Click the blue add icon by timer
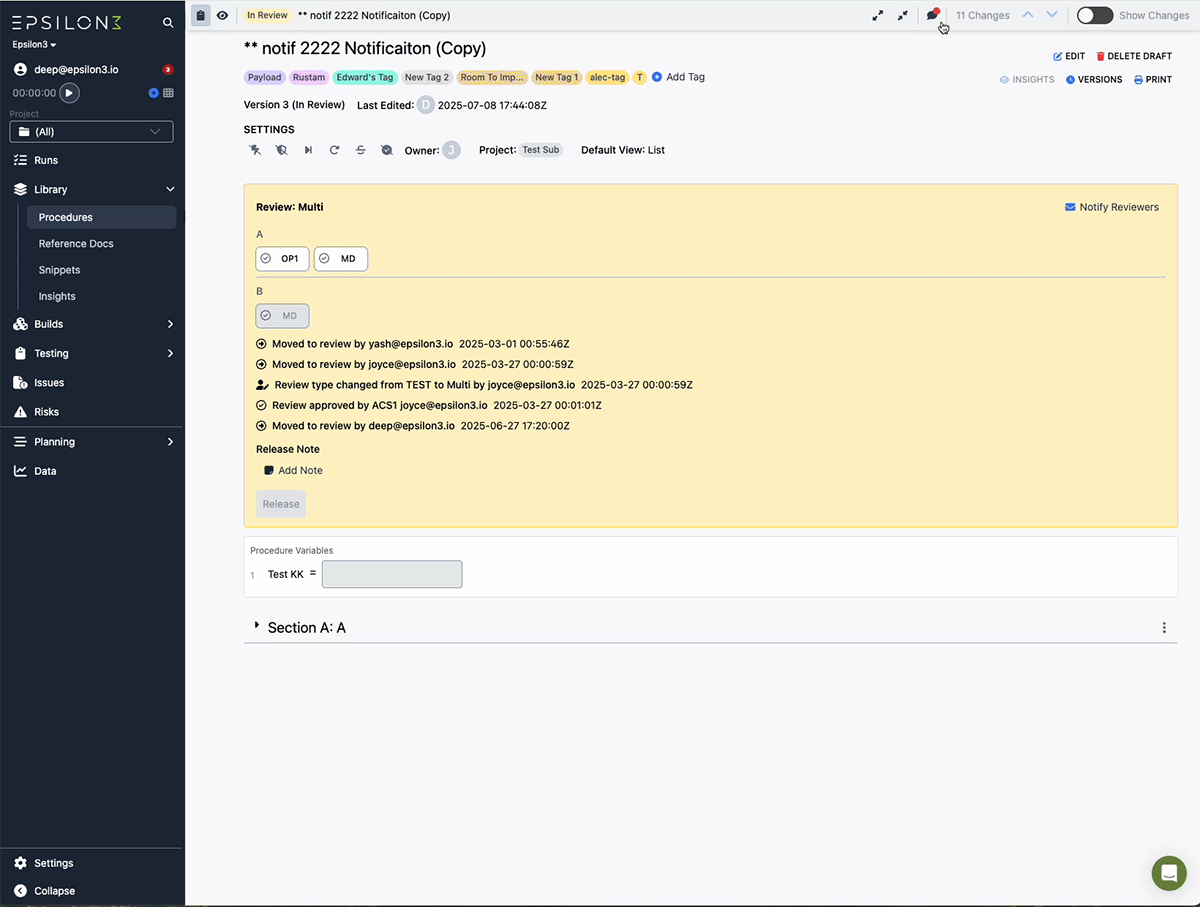Viewport: 1200px width, 907px height. click(153, 92)
